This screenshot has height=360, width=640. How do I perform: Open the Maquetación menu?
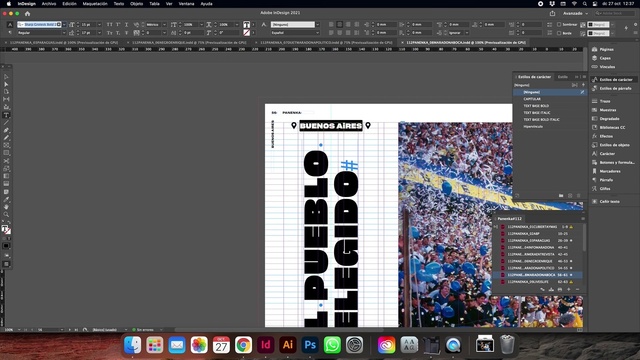click(95, 4)
